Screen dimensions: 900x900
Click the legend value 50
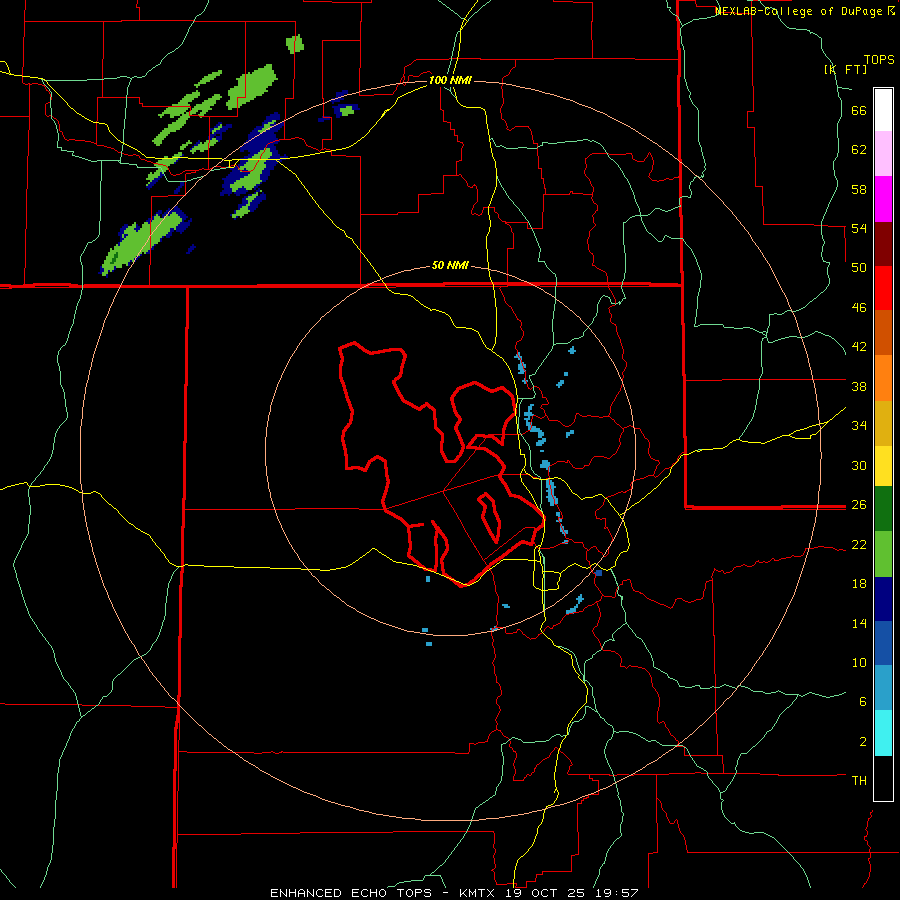click(859, 268)
